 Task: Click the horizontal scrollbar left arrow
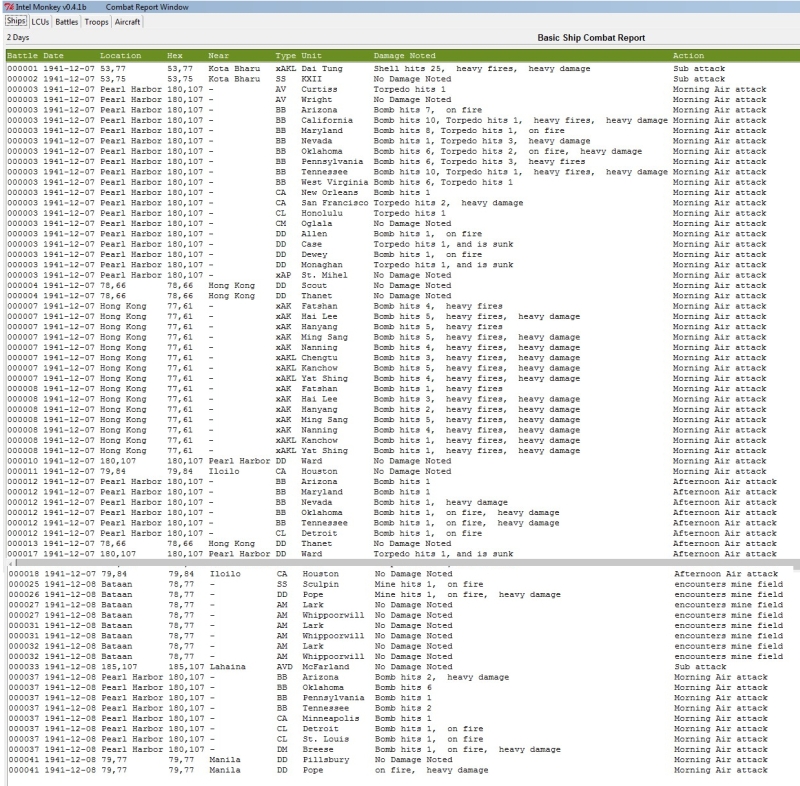point(11,564)
